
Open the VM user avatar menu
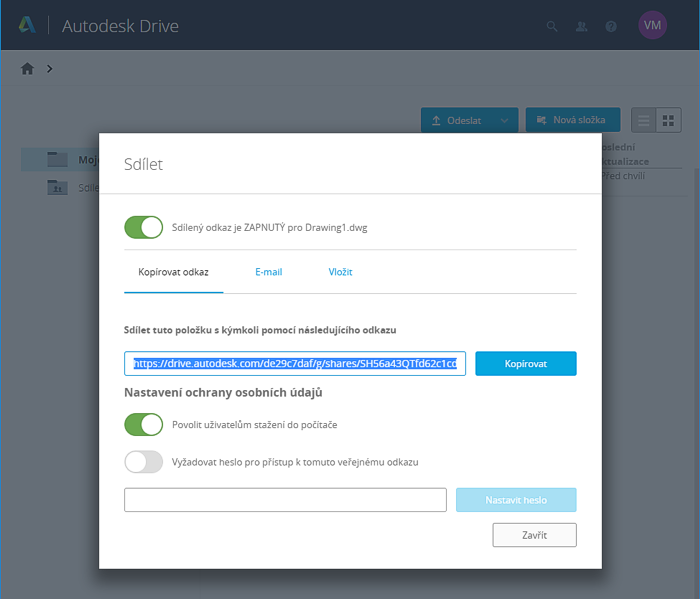652,25
